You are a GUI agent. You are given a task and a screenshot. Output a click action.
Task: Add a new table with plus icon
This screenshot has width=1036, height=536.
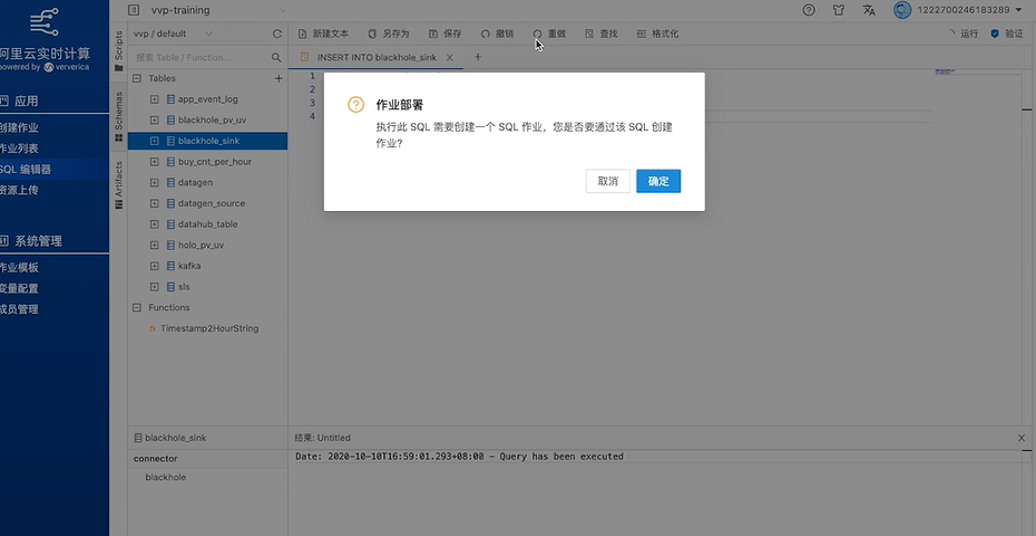pyautogui.click(x=278, y=78)
